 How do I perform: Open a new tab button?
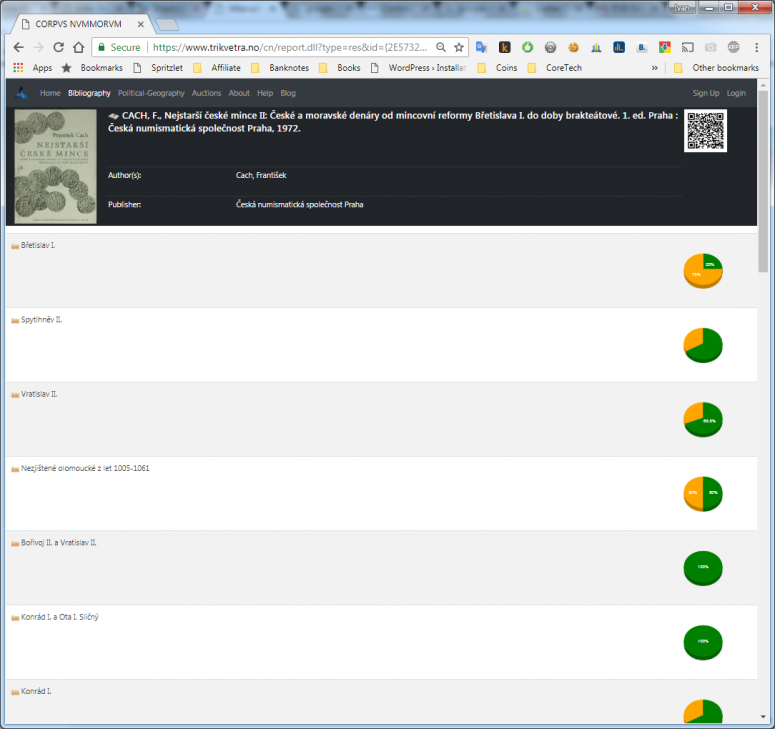tap(167, 25)
